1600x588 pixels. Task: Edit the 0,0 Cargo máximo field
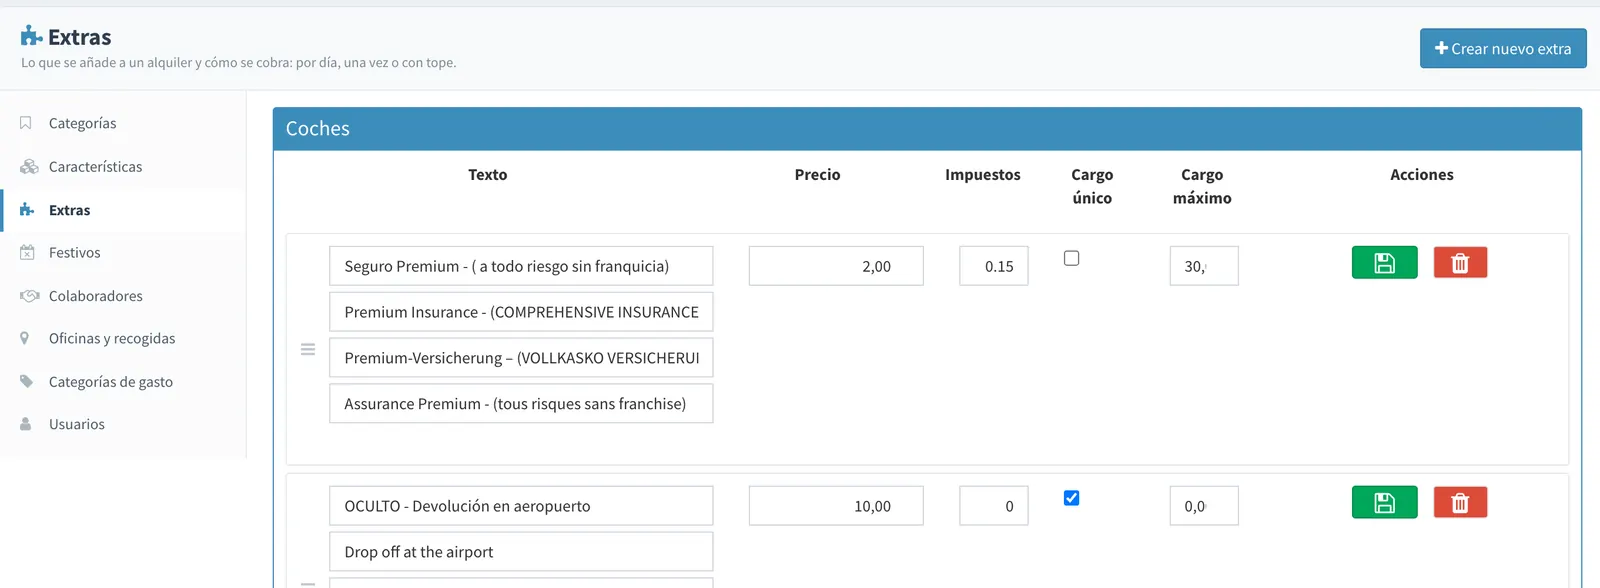click(x=1204, y=506)
